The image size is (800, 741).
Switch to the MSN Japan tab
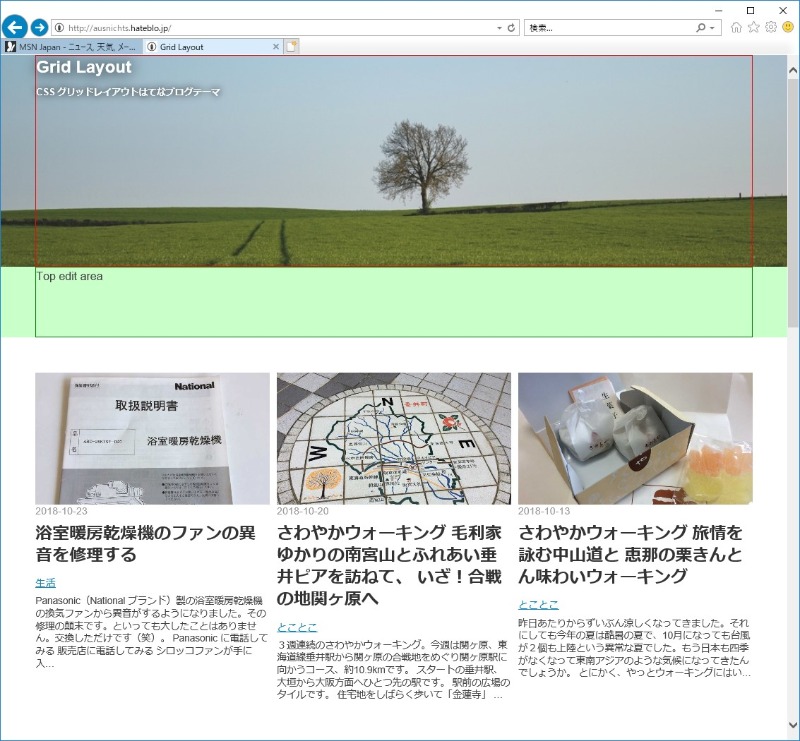click(72, 47)
